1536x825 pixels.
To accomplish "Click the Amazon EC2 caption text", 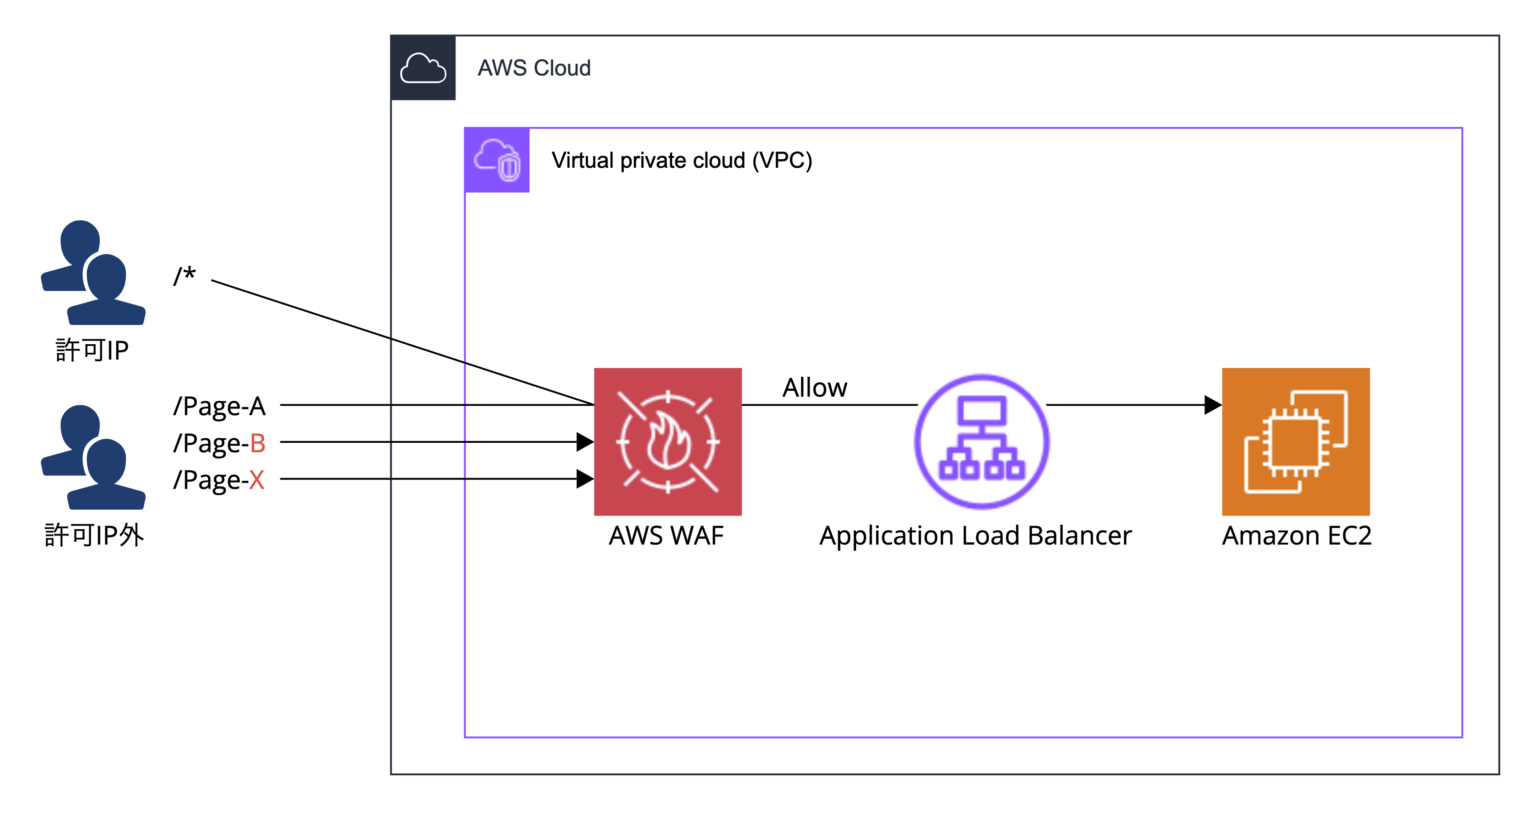I will 1296,536.
